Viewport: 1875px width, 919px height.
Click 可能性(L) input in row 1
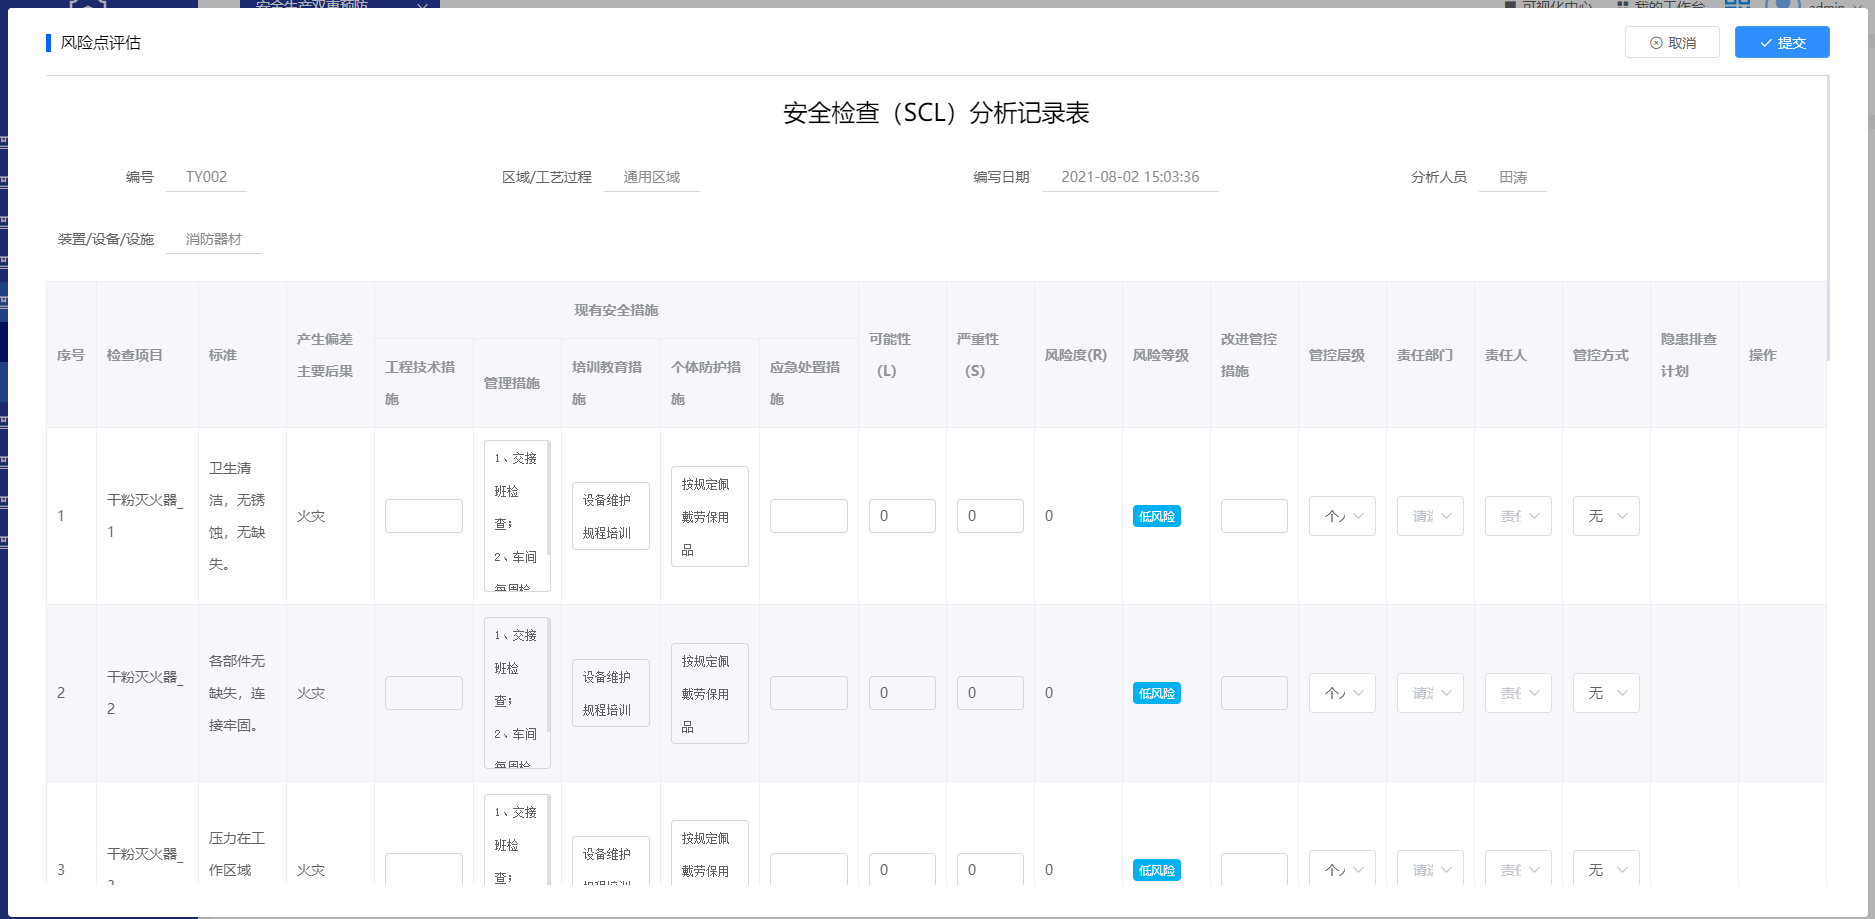(x=902, y=516)
